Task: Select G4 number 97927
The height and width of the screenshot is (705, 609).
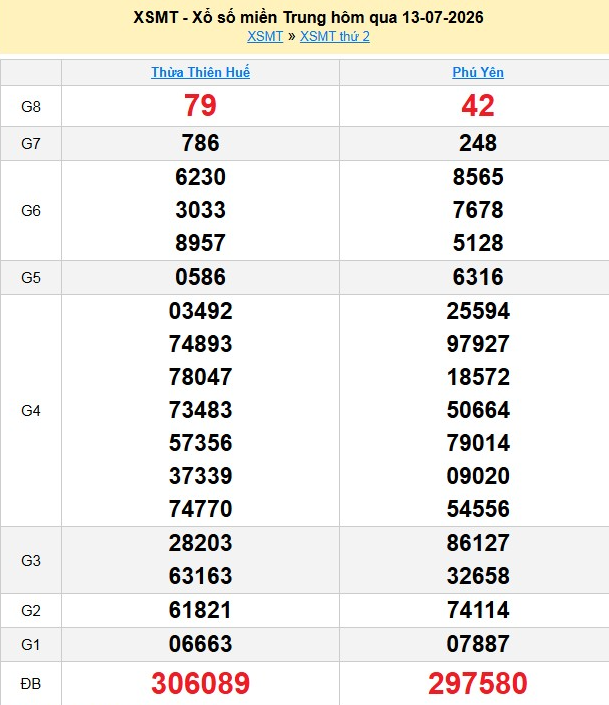Action: point(478,344)
